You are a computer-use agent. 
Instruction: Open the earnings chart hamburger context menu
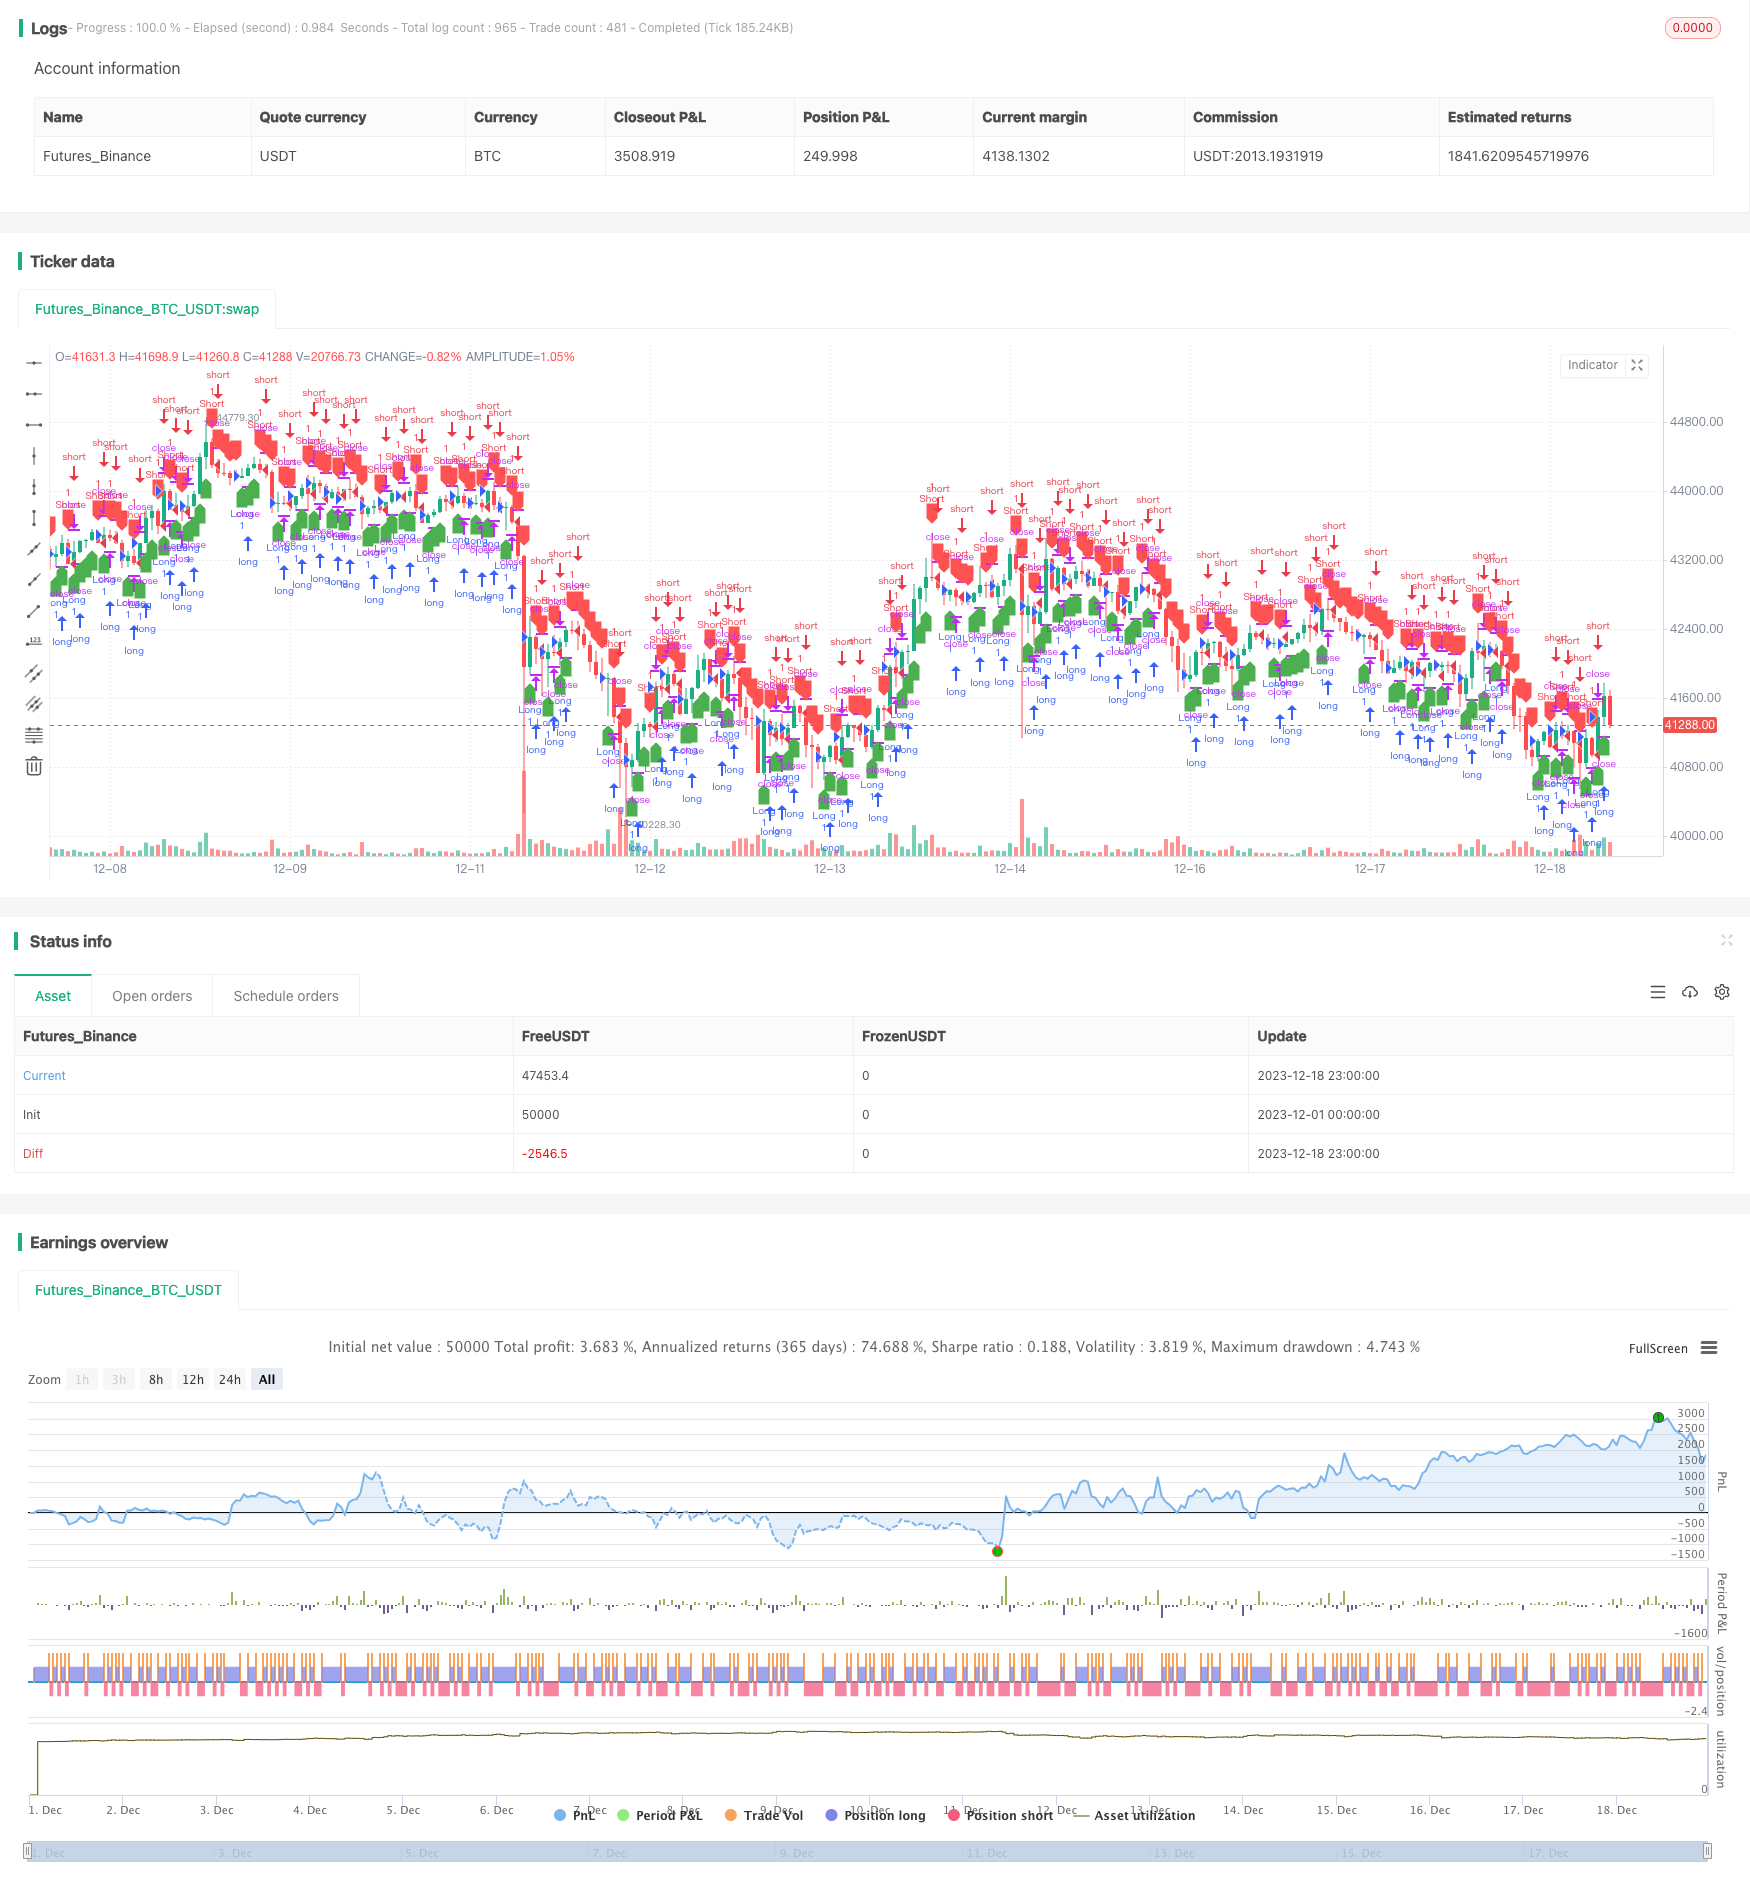pos(1709,1348)
